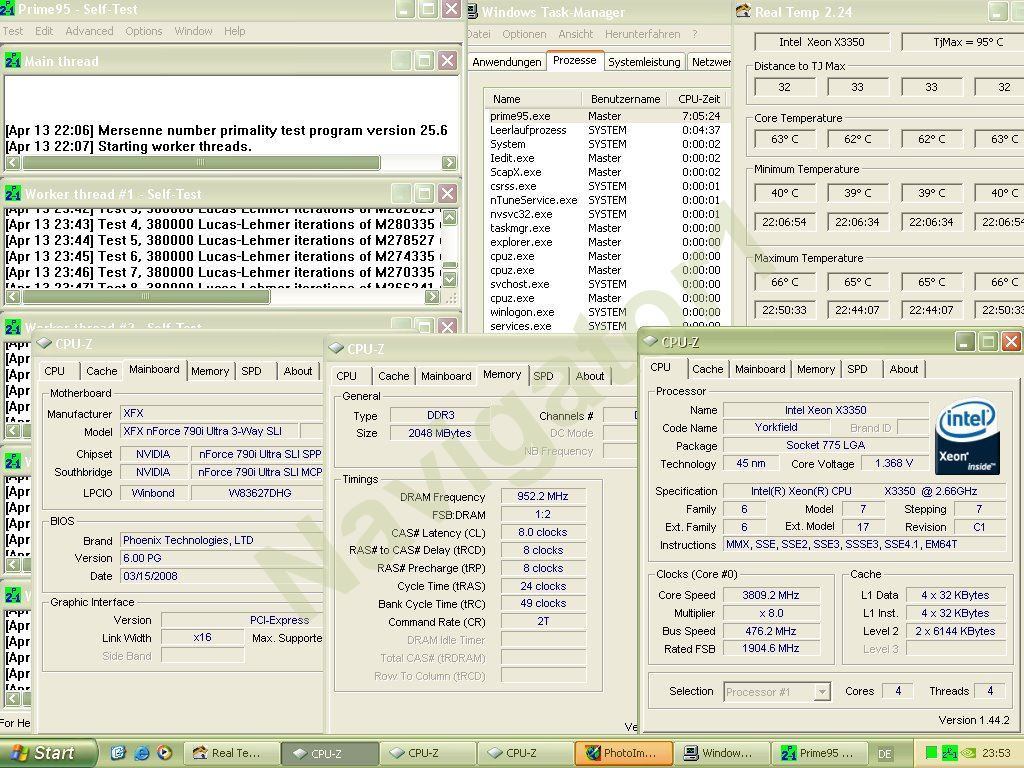
Task: Select taskmgr.exe process row
Action: point(605,228)
